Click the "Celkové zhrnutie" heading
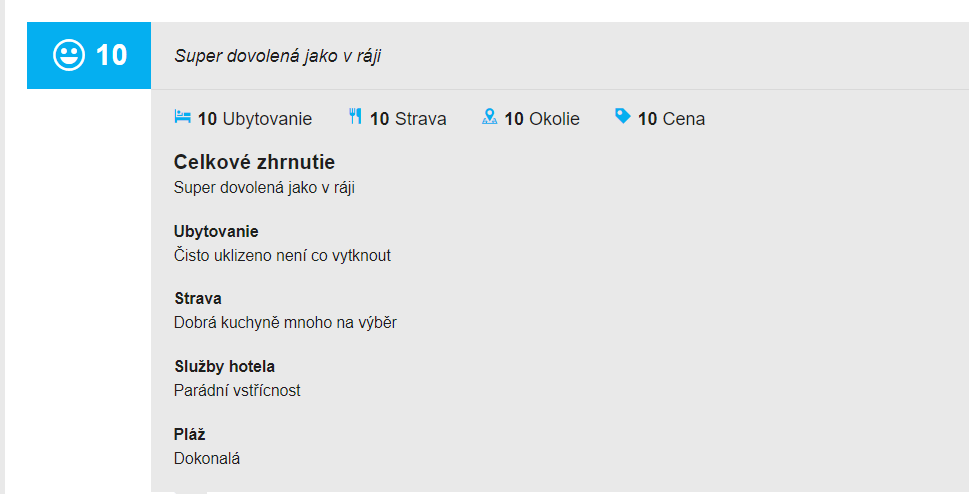The width and height of the screenshot is (969, 494). tap(254, 162)
